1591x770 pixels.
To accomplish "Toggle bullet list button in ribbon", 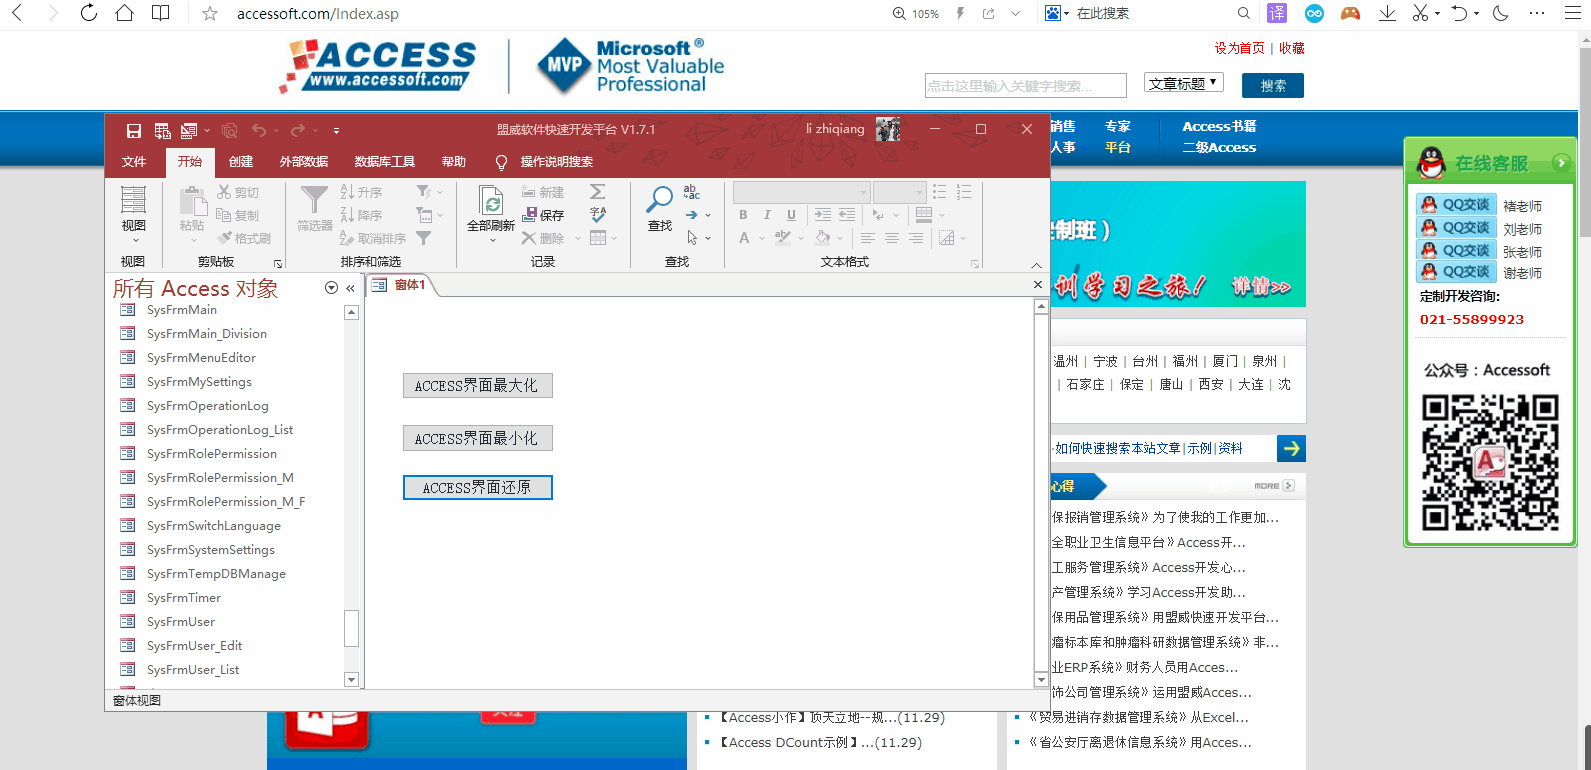I will click(939, 192).
